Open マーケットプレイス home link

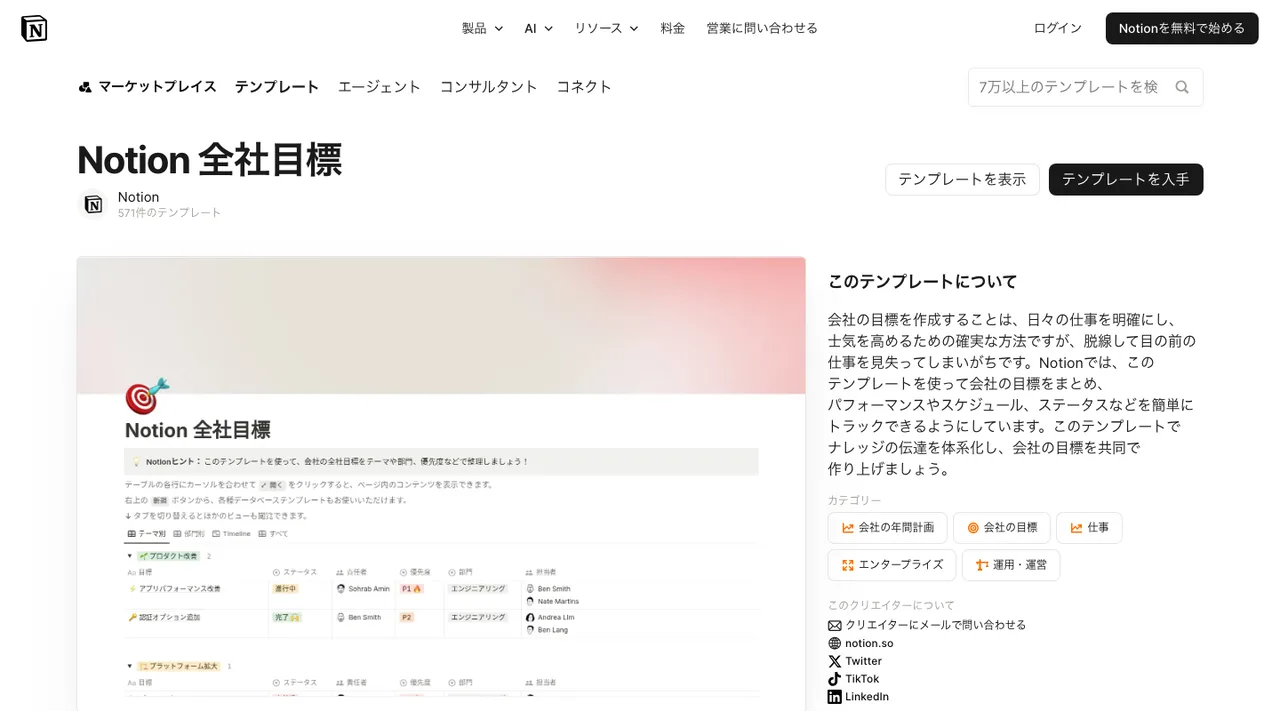click(147, 87)
